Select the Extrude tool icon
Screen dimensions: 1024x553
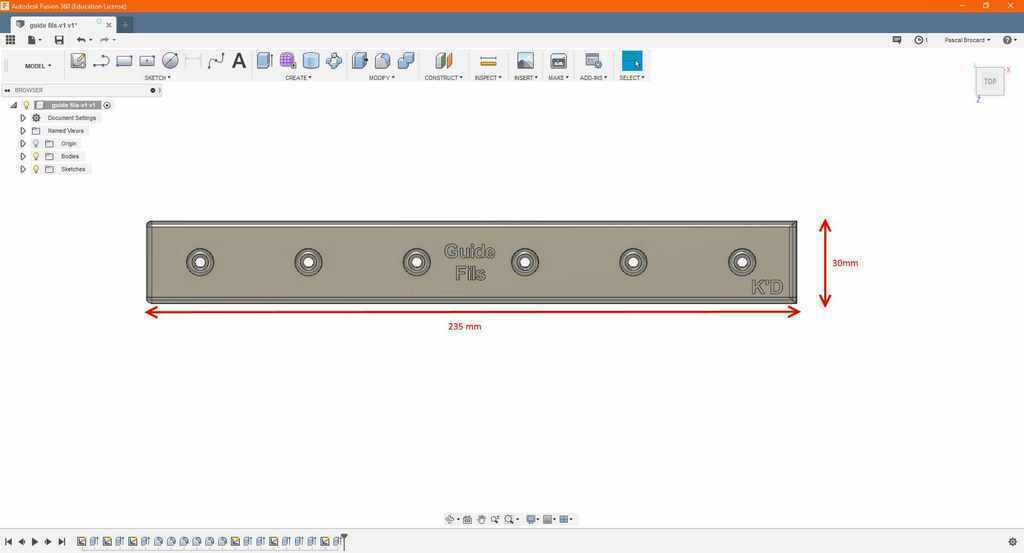click(264, 61)
